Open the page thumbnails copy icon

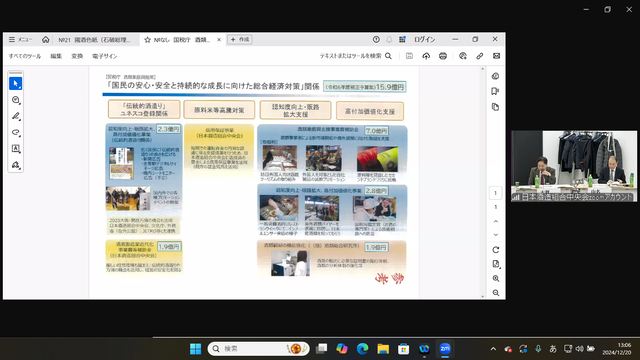496,107
